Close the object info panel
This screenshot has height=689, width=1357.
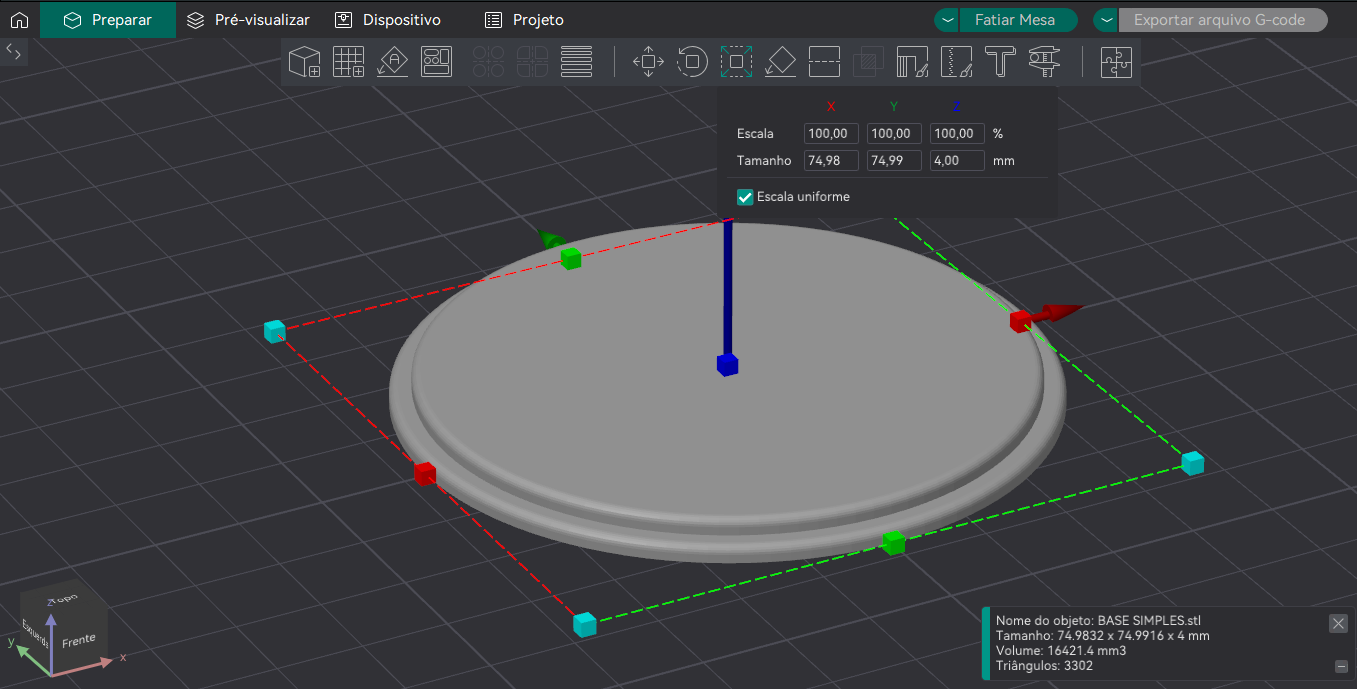pyautogui.click(x=1338, y=623)
